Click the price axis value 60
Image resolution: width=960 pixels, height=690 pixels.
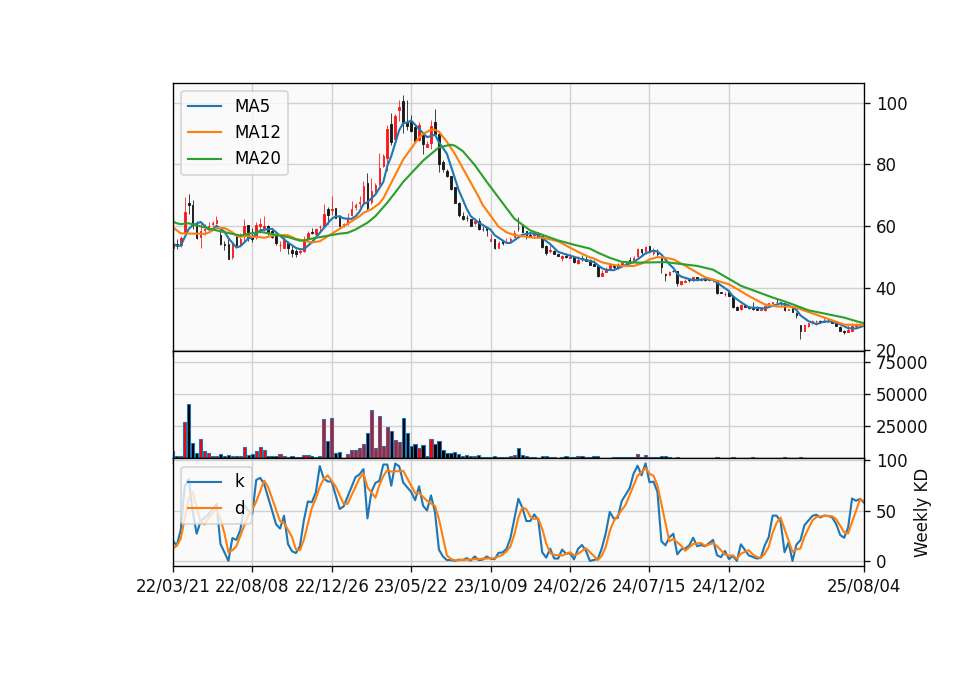tap(887, 227)
